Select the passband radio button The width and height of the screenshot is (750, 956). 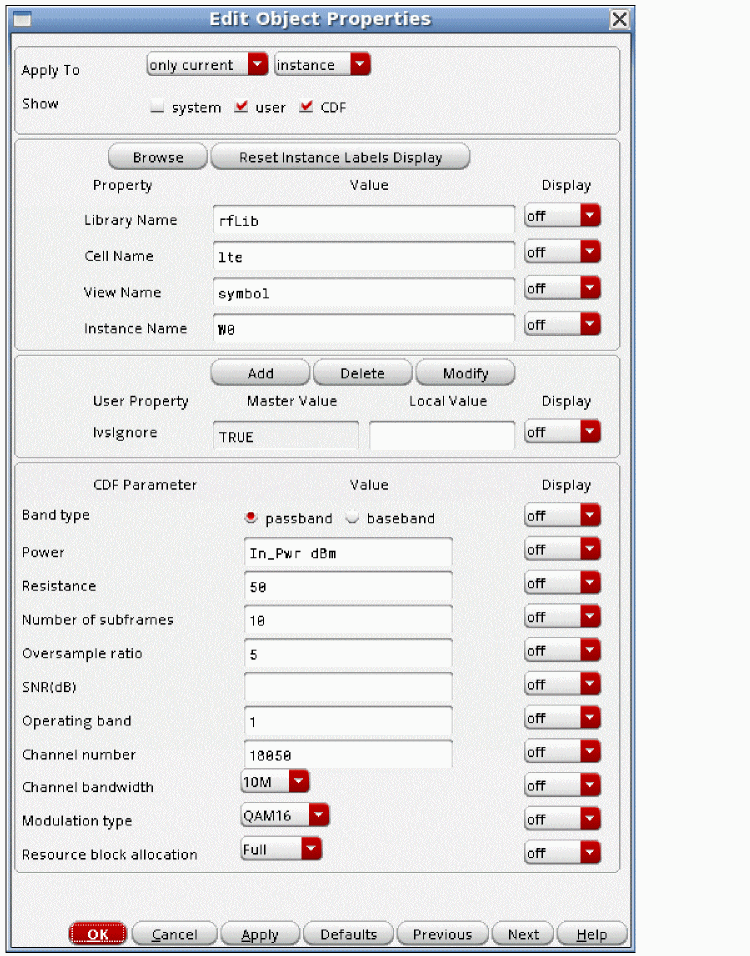tap(251, 517)
